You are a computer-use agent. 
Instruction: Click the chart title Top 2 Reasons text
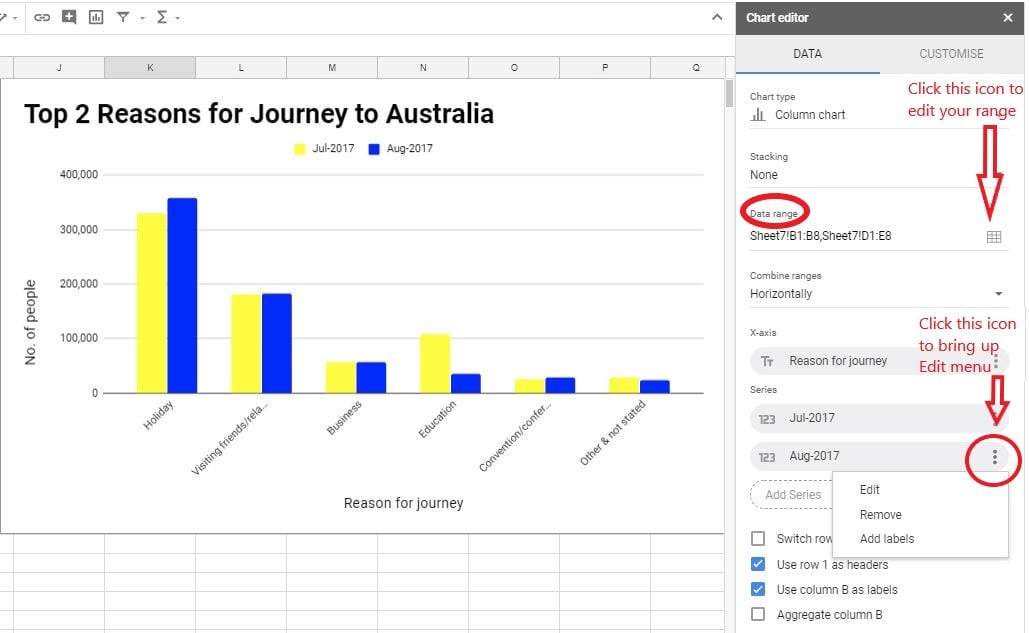tap(259, 114)
